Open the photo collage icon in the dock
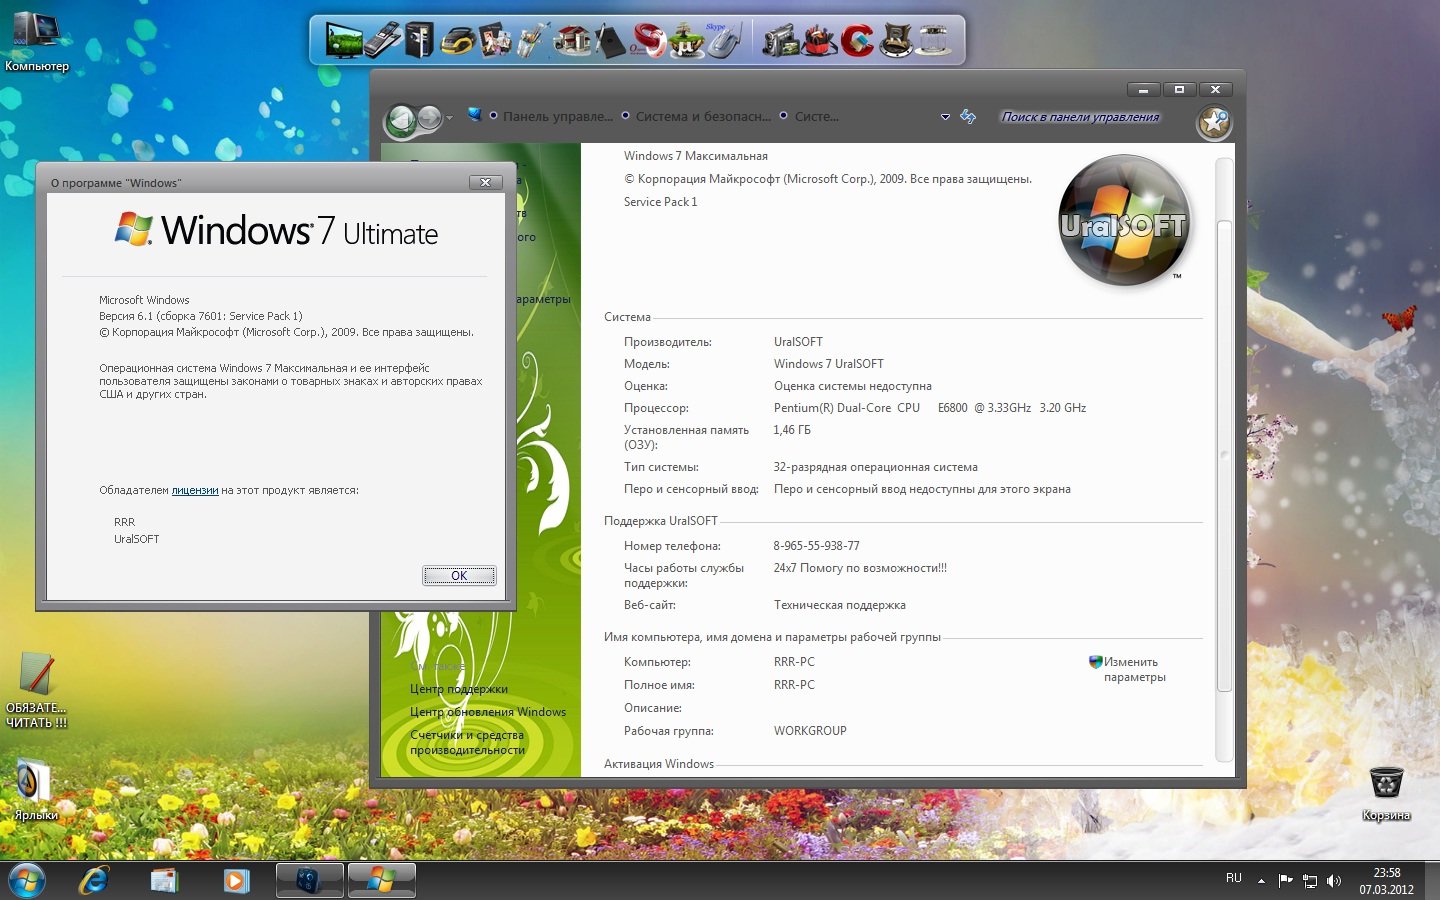Screen dimensions: 1440x900 coord(495,41)
